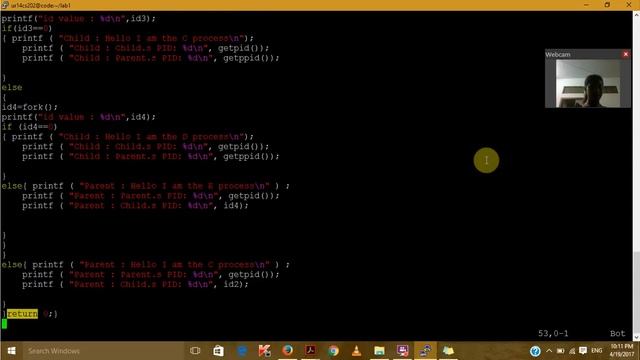This screenshot has width=640, height=360.
Task: Open the network tray icon
Action: tap(572, 351)
